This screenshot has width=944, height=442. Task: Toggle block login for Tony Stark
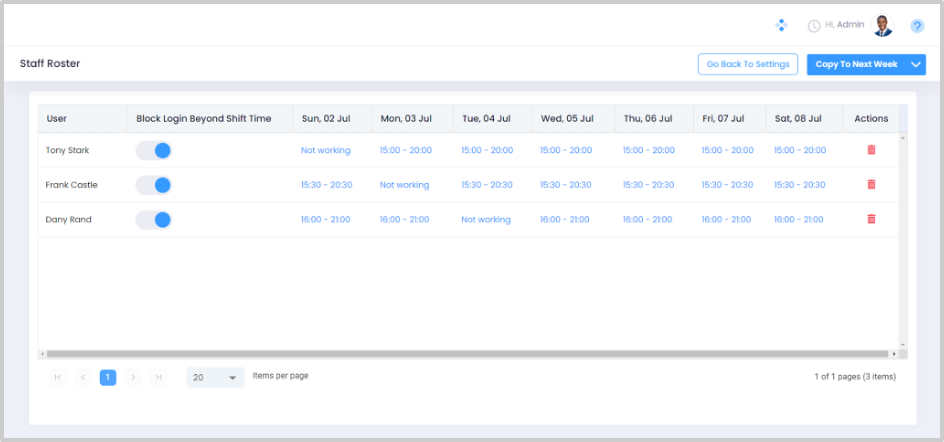click(154, 150)
